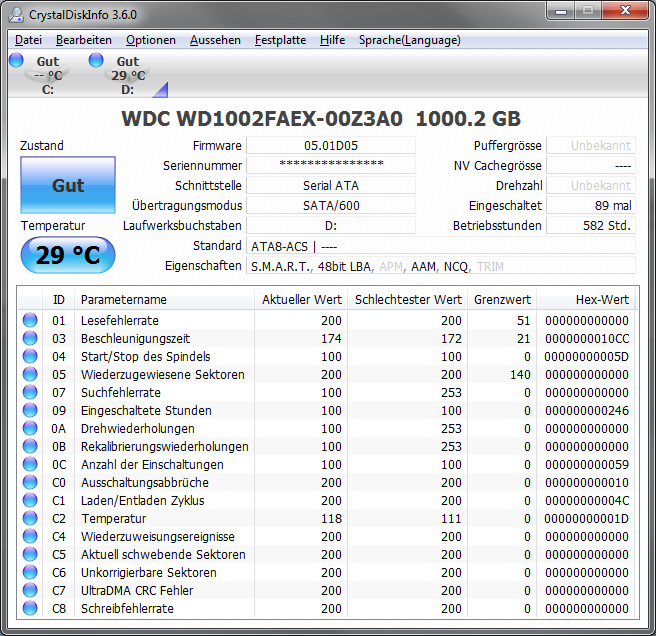Click the Schlechtester Wert column header

click(408, 300)
